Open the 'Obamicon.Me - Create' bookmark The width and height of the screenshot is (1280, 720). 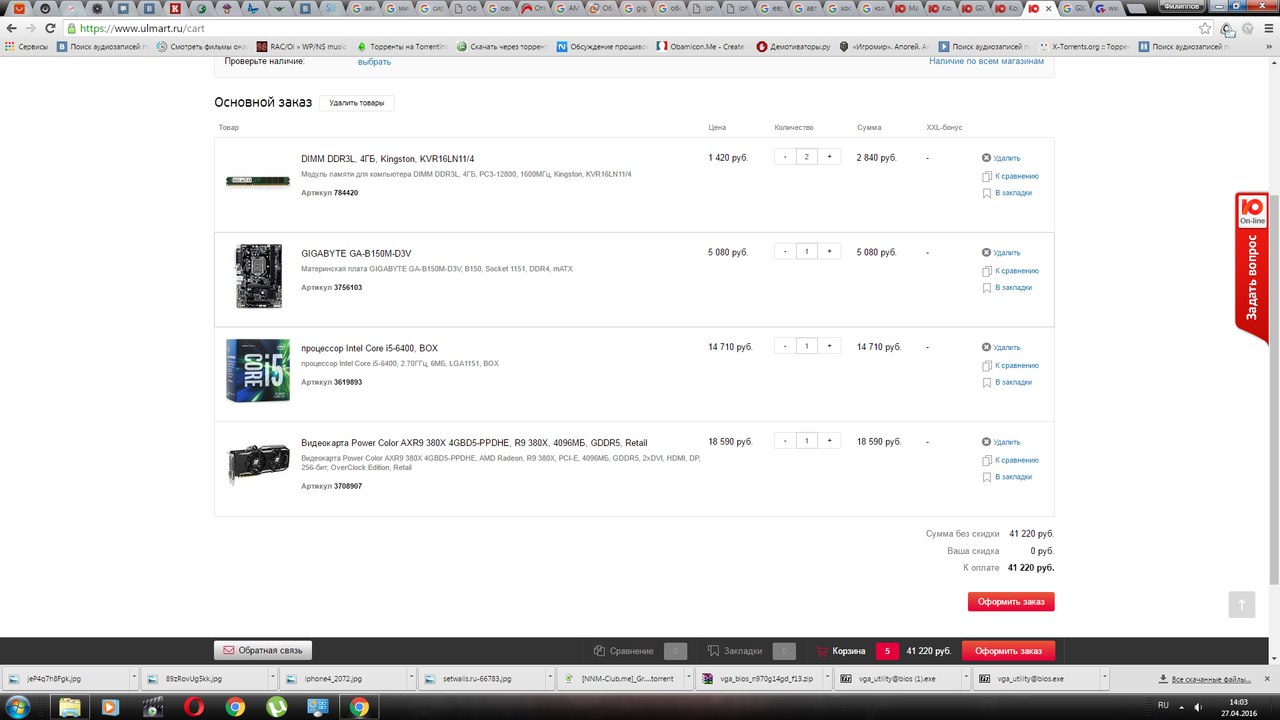tap(700, 47)
